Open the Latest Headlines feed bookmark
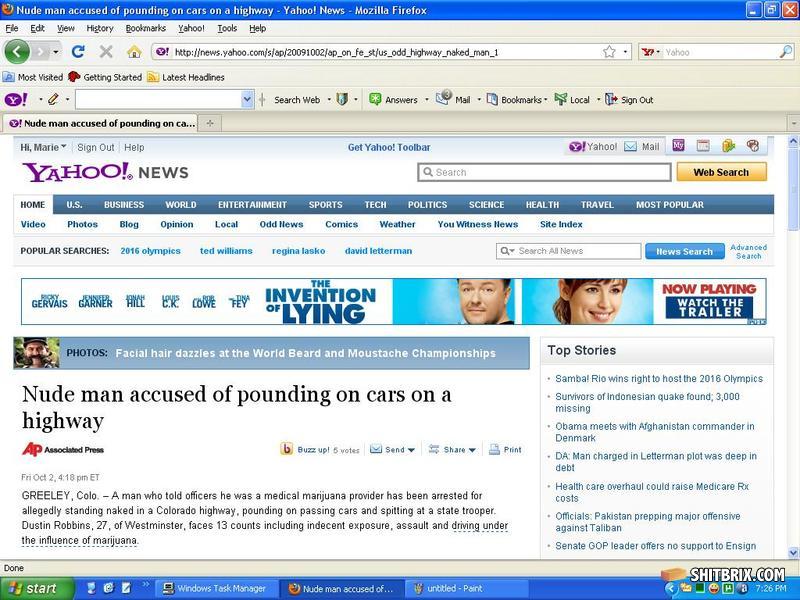This screenshot has width=800, height=600. 186,77
